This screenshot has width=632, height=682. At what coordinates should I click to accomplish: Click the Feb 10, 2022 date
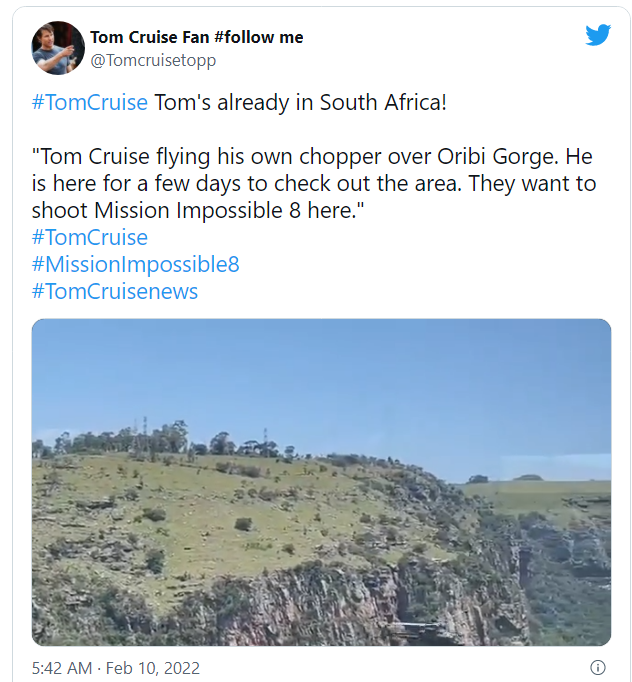point(153,668)
